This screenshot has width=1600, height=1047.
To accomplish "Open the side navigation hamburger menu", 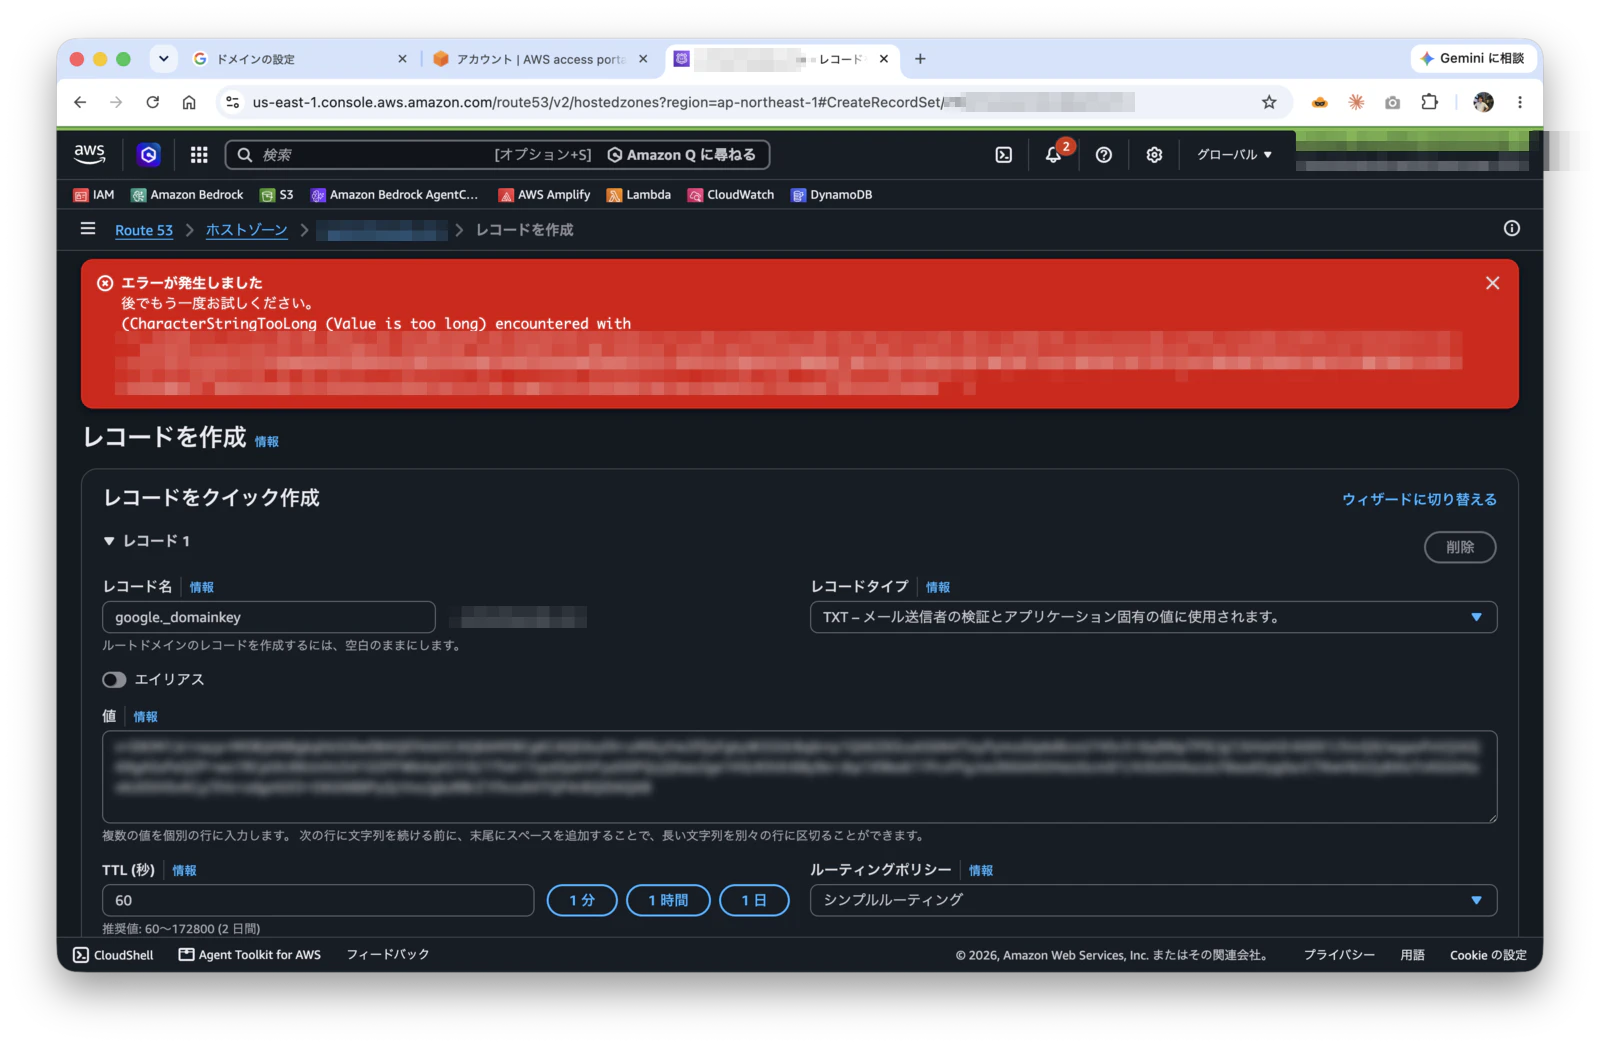I will pyautogui.click(x=88, y=229).
